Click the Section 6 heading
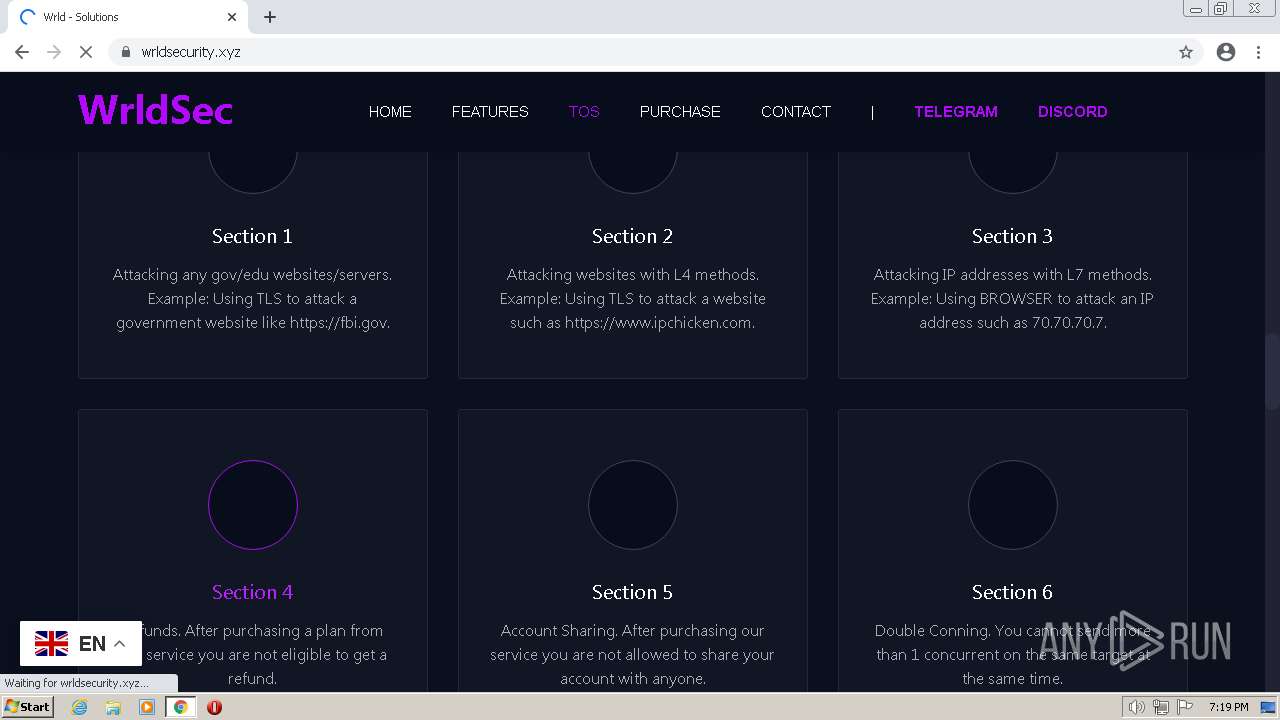This screenshot has width=1280, height=720. pos(1012,592)
